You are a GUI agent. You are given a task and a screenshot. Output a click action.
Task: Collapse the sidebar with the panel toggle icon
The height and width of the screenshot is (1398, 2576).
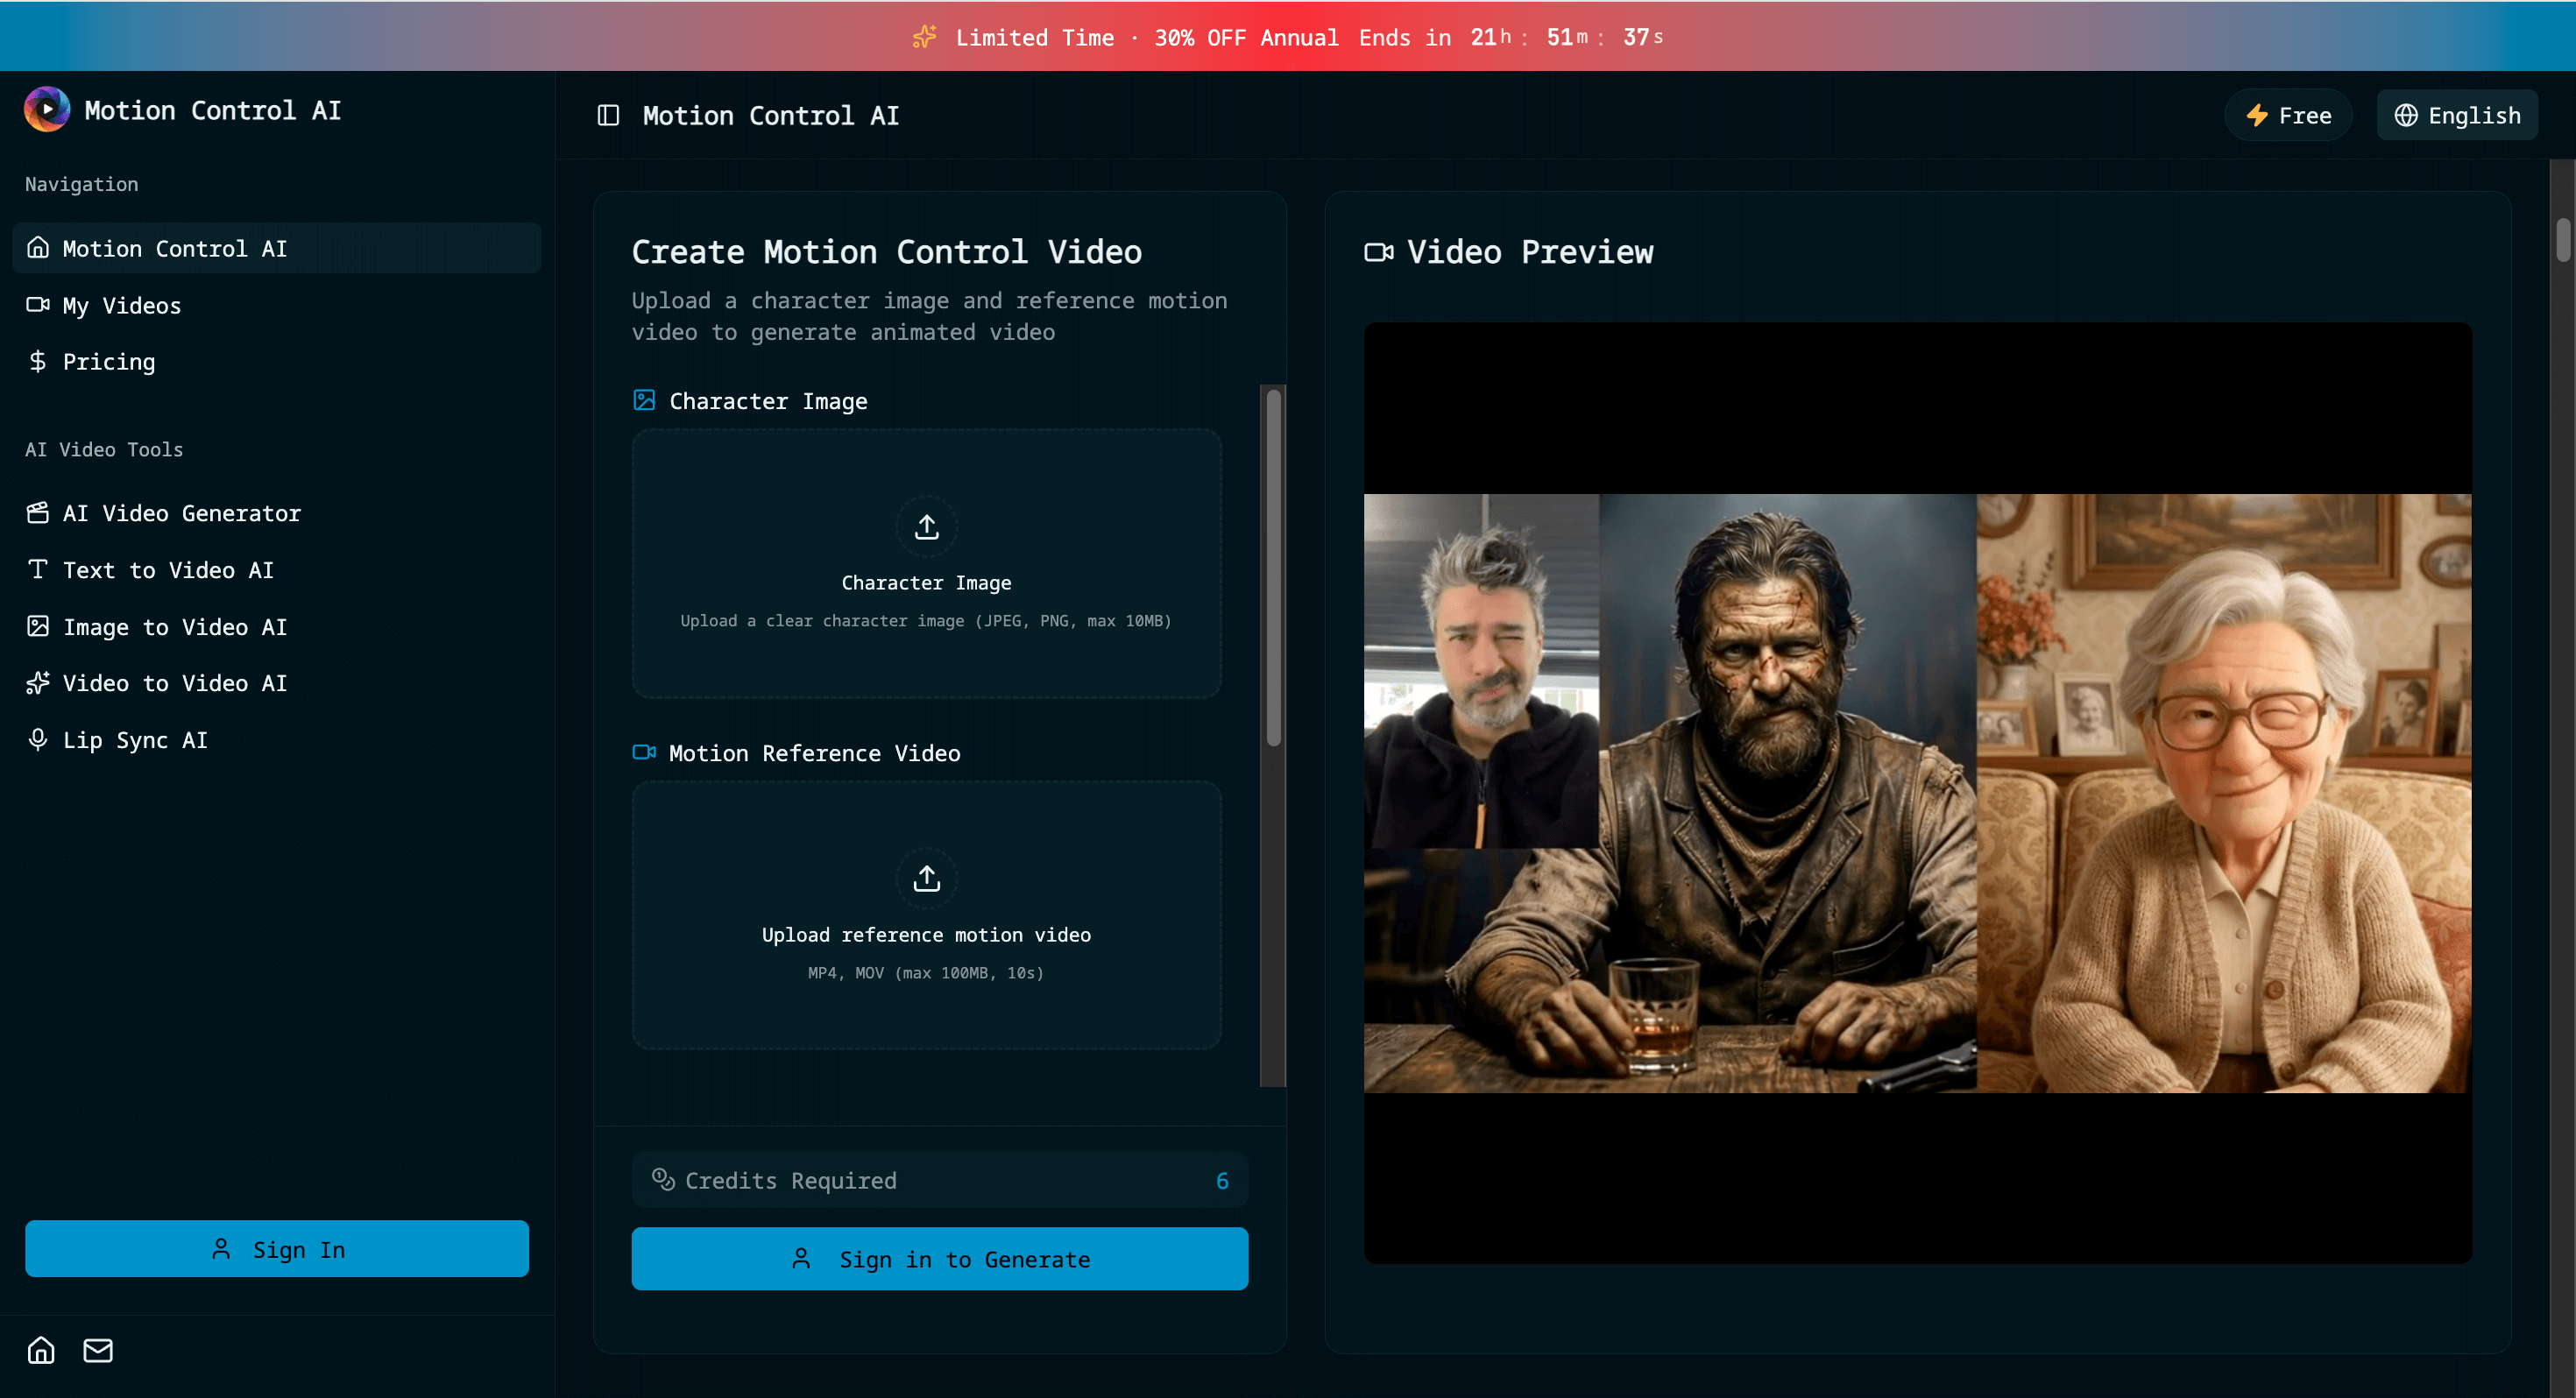(x=607, y=115)
